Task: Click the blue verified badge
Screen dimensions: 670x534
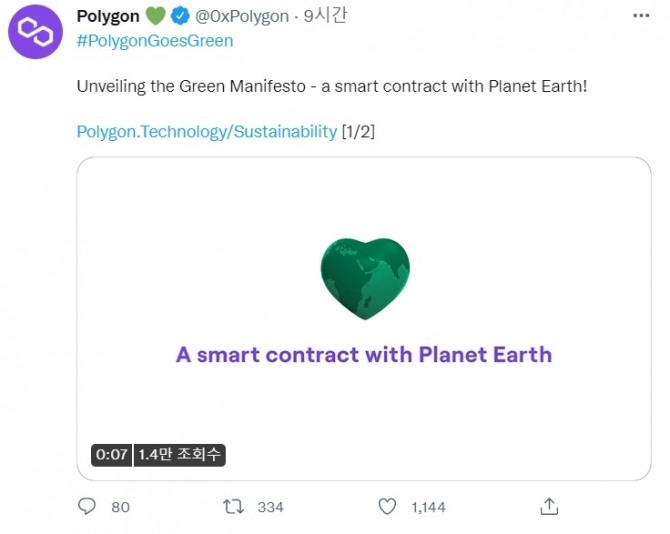Action: [181, 16]
